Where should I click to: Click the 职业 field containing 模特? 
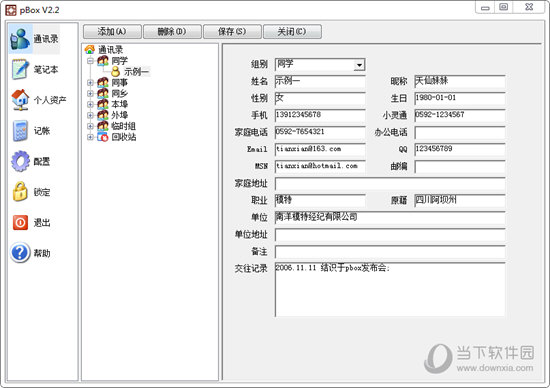[x=320, y=201]
